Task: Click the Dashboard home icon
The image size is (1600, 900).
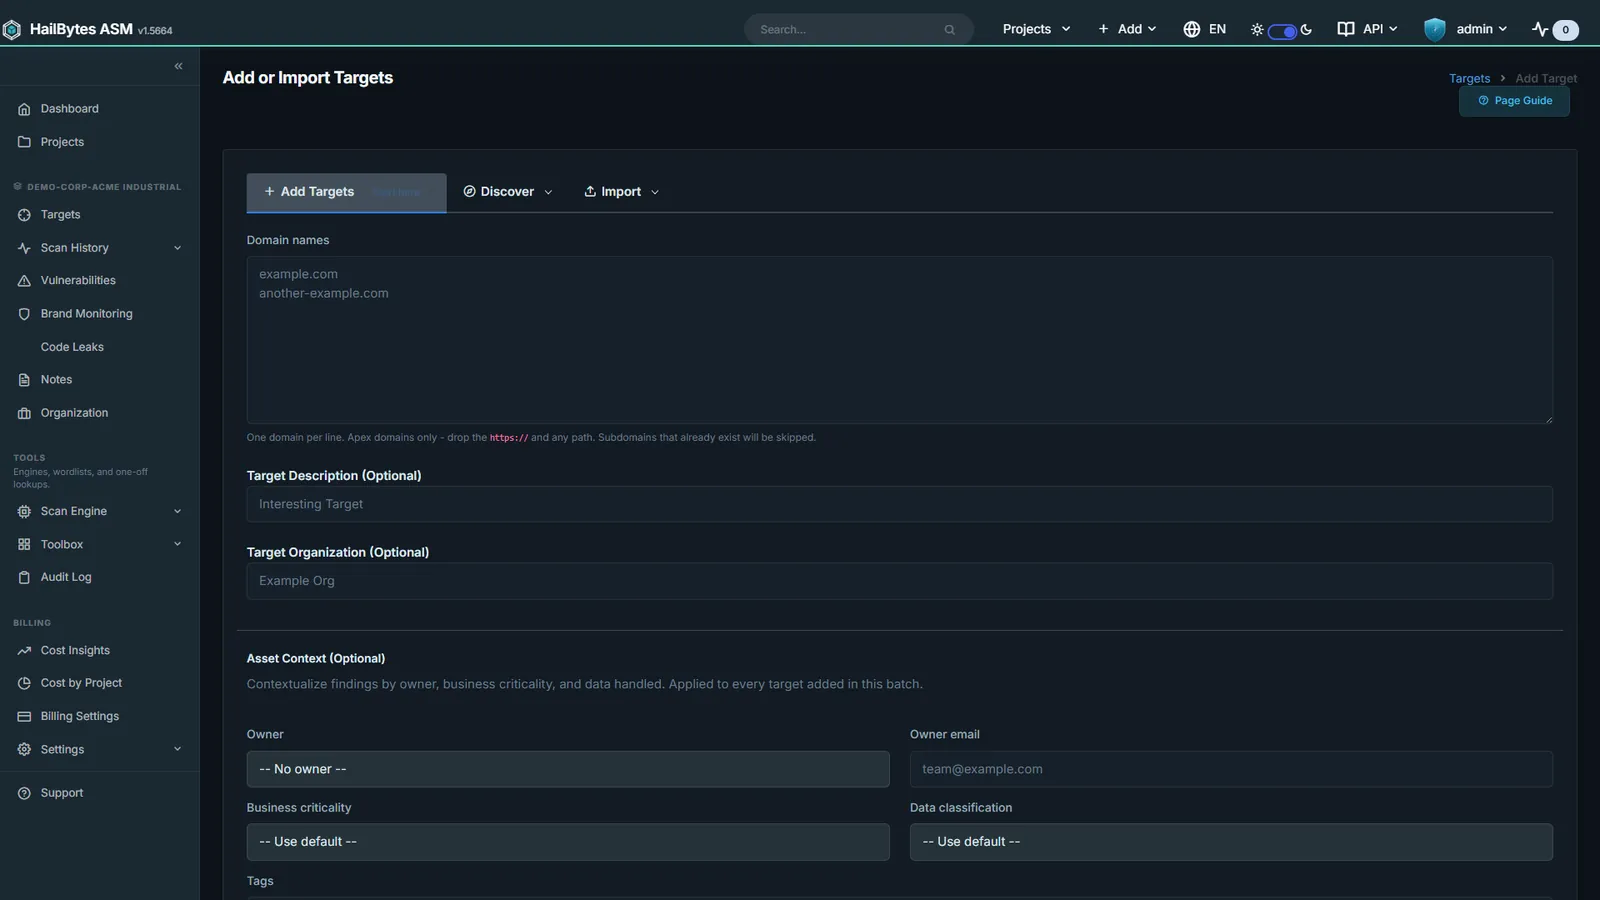Action: pos(24,109)
